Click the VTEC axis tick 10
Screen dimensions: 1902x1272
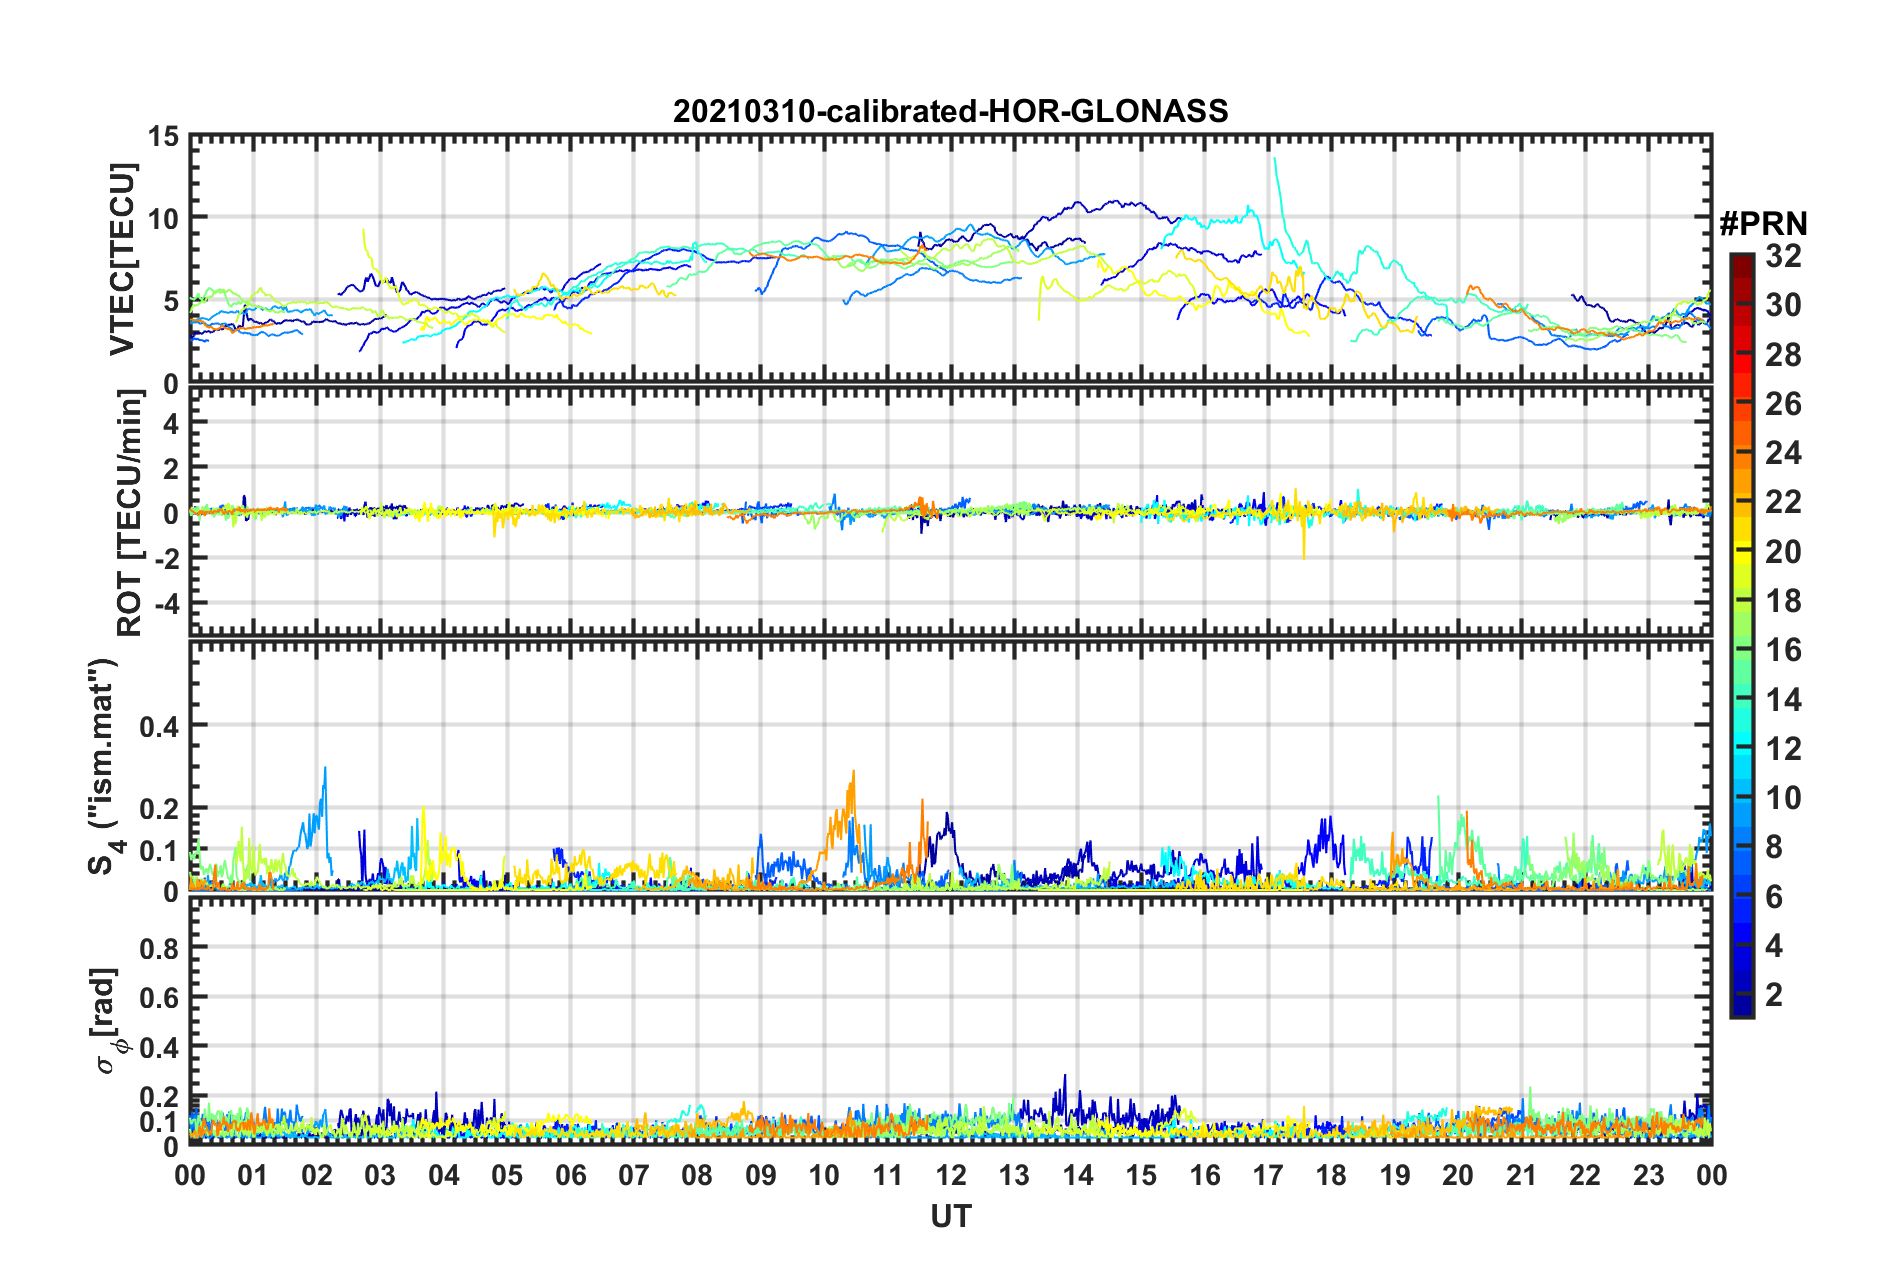pyautogui.click(x=163, y=218)
